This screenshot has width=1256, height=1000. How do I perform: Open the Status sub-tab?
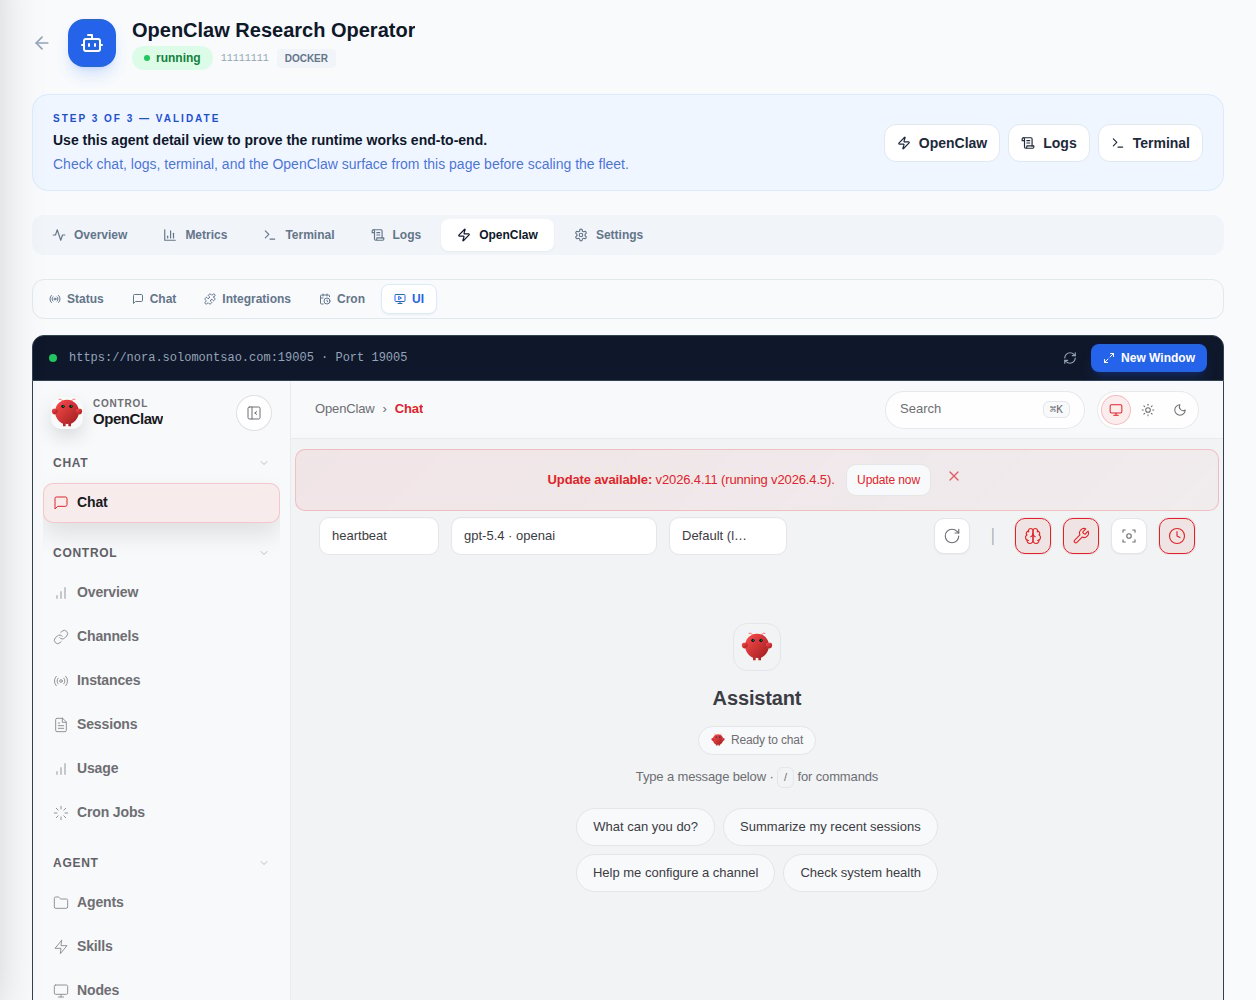pyautogui.click(x=76, y=299)
